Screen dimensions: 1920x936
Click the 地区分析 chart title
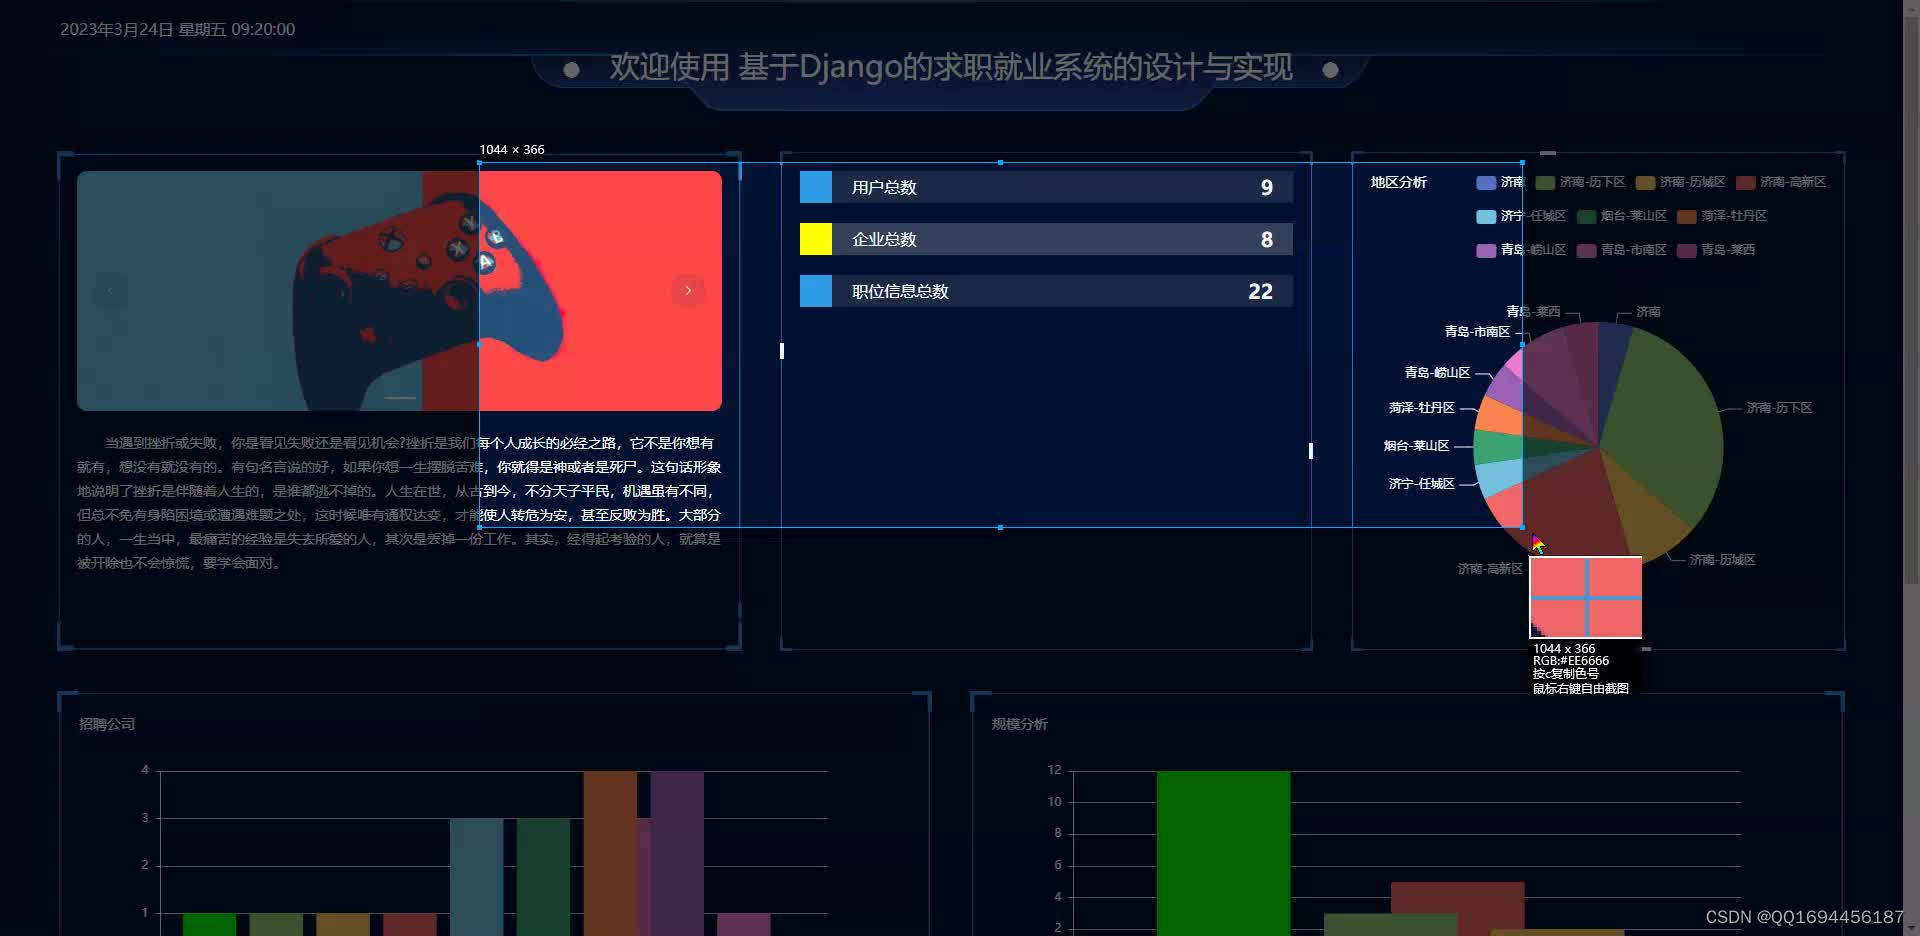tap(1398, 182)
